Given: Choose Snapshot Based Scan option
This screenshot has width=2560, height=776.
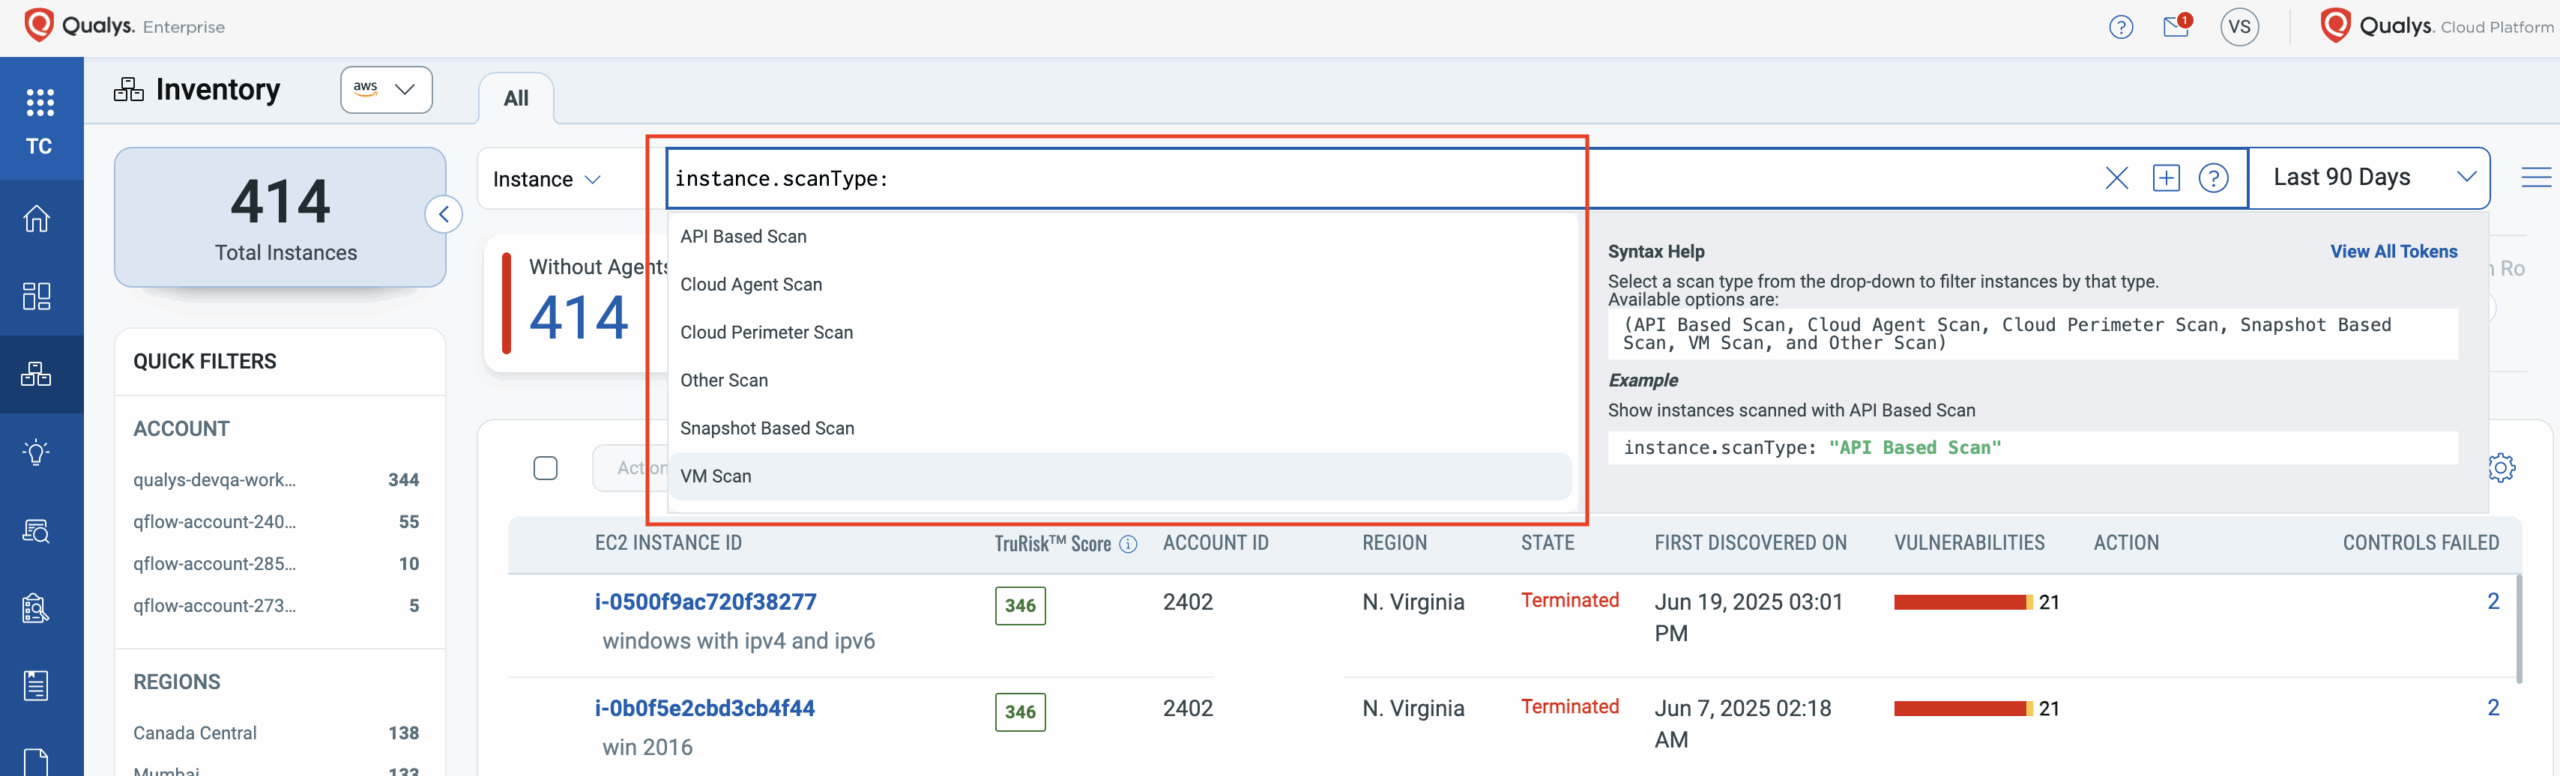Looking at the screenshot, I should click(767, 429).
